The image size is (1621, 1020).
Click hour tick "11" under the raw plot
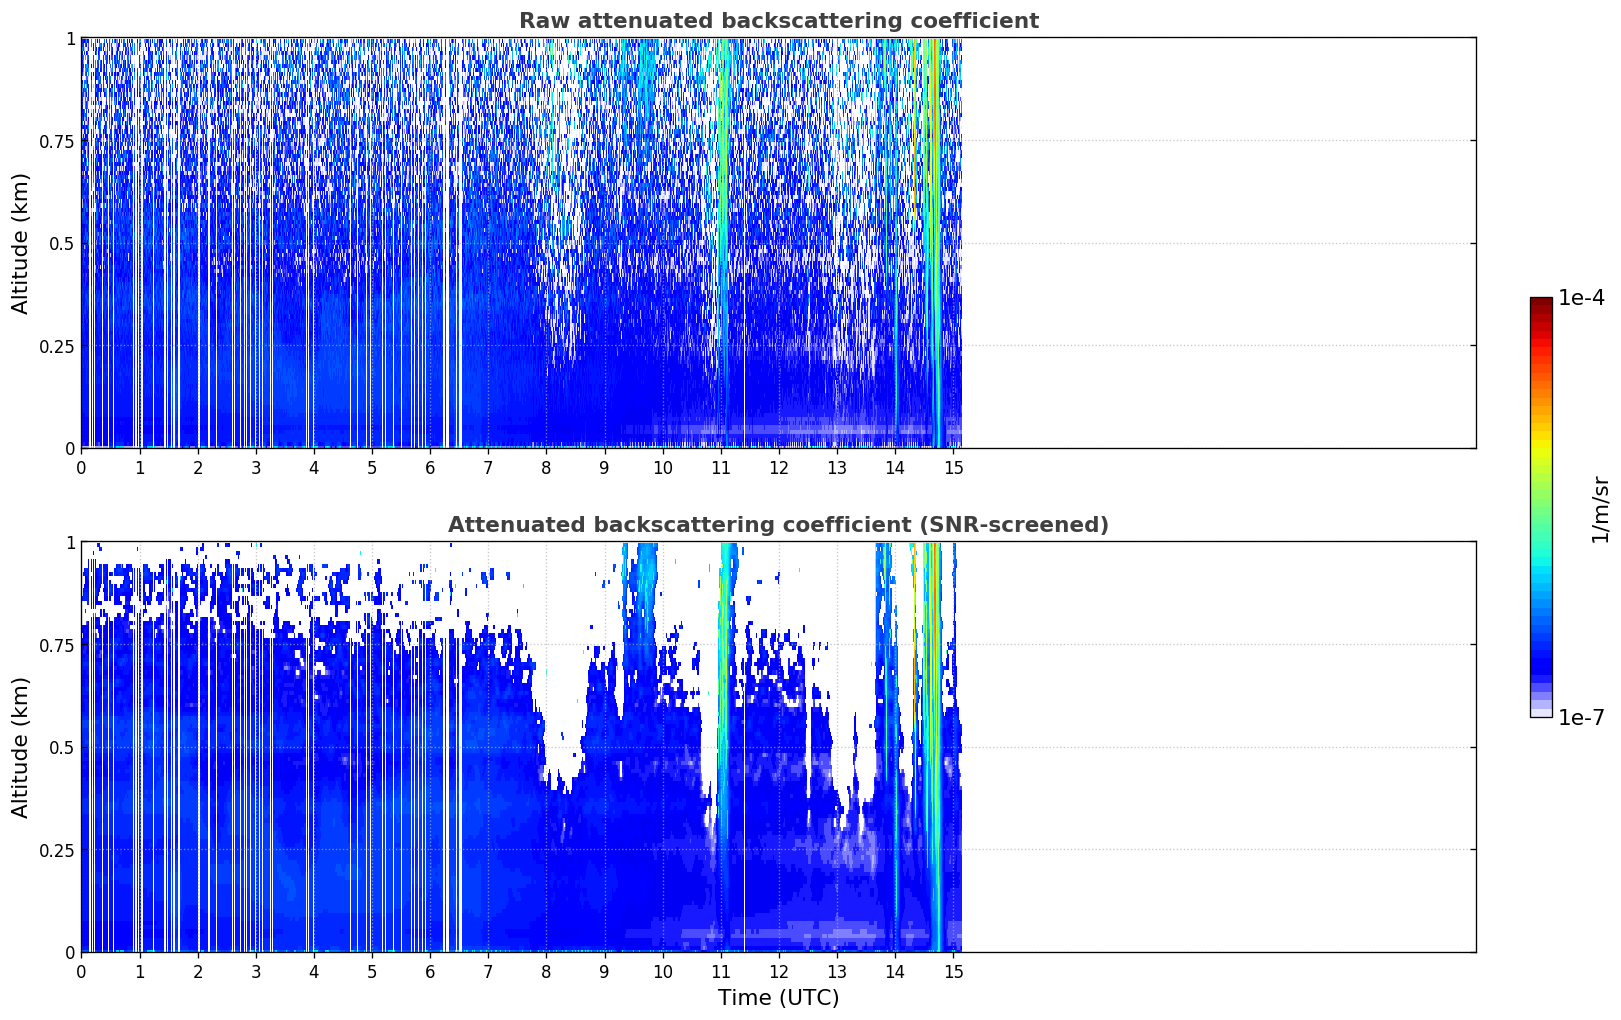click(721, 467)
